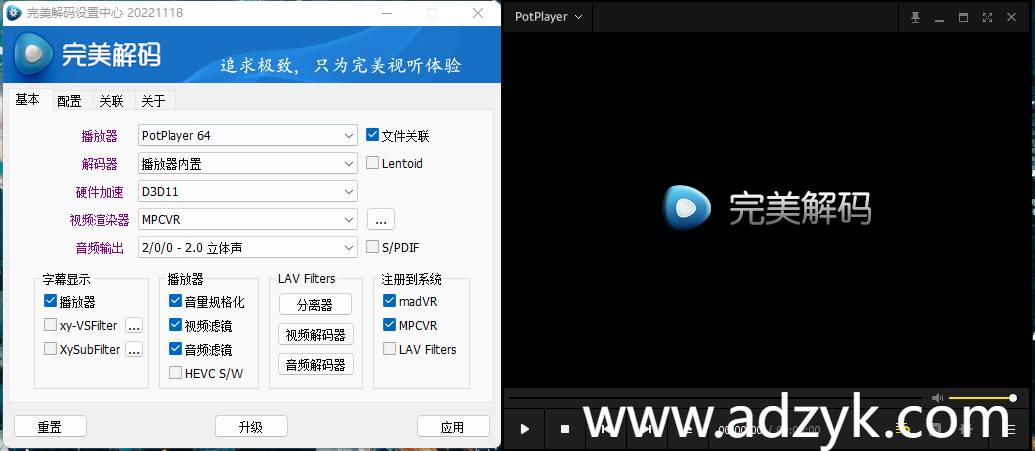This screenshot has height=451, width=1035.
Task: Maximize the PotPlayer window
Action: 963,17
